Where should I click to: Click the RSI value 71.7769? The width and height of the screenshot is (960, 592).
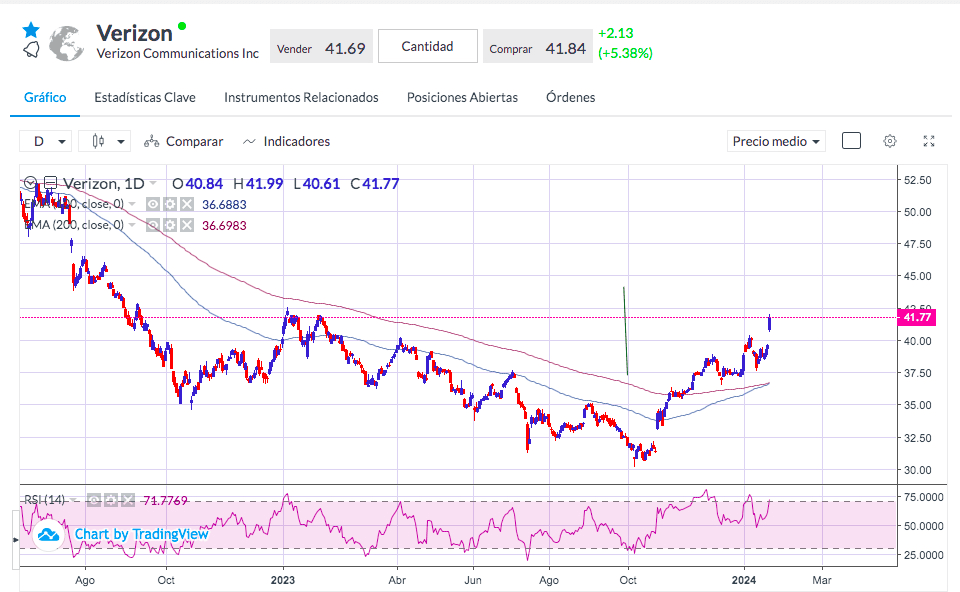[x=165, y=501]
